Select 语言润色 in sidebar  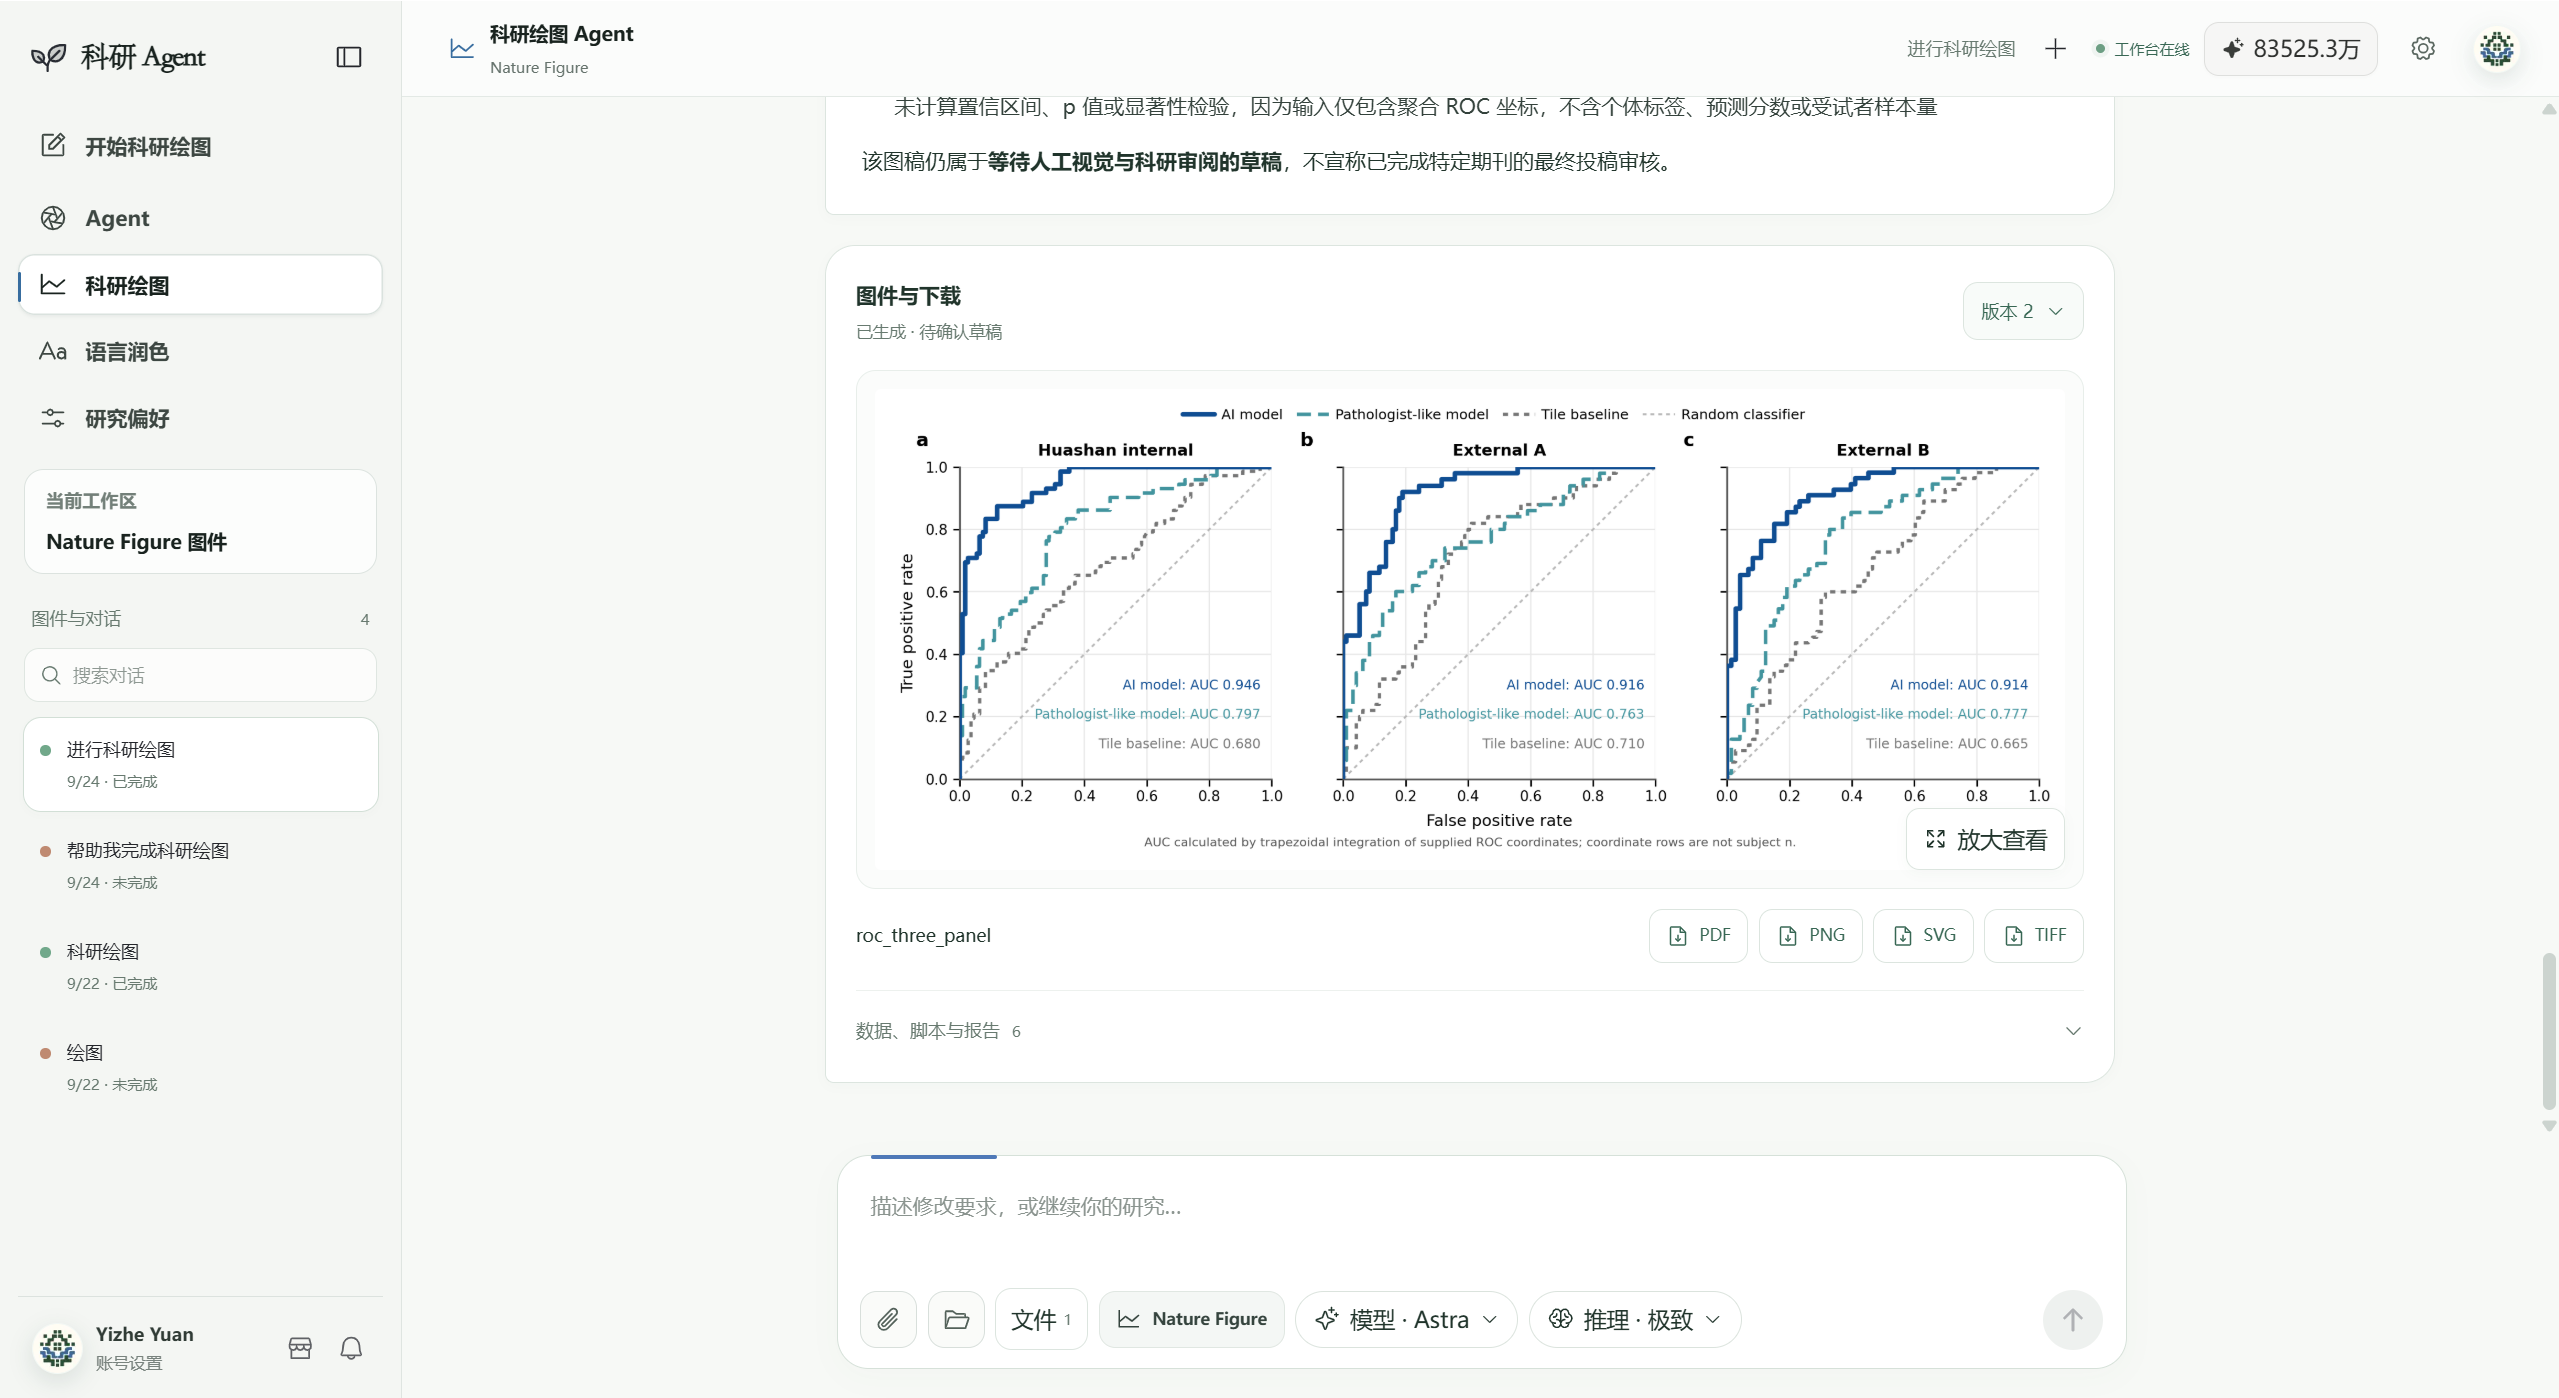tap(200, 352)
